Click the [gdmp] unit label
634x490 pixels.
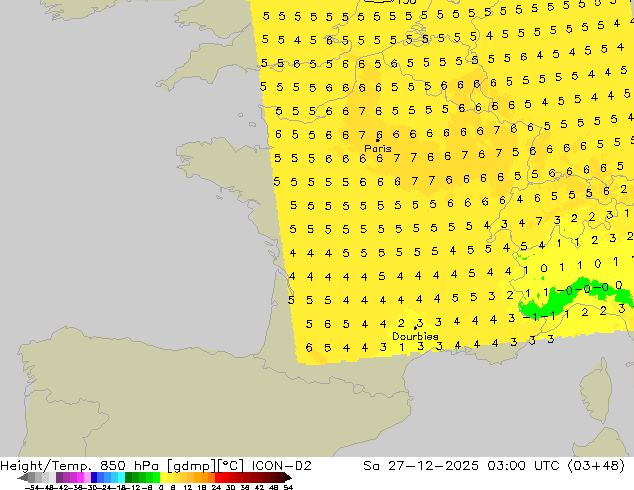click(x=192, y=466)
